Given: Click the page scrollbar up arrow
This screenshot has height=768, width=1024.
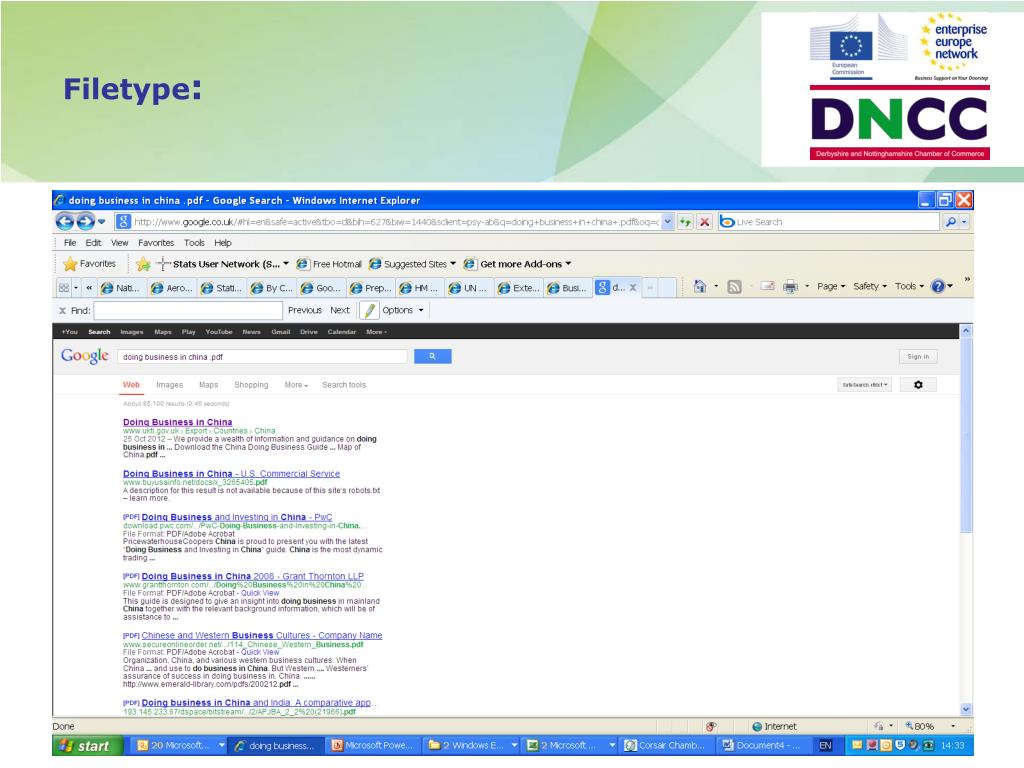Looking at the screenshot, I should 966,331.
